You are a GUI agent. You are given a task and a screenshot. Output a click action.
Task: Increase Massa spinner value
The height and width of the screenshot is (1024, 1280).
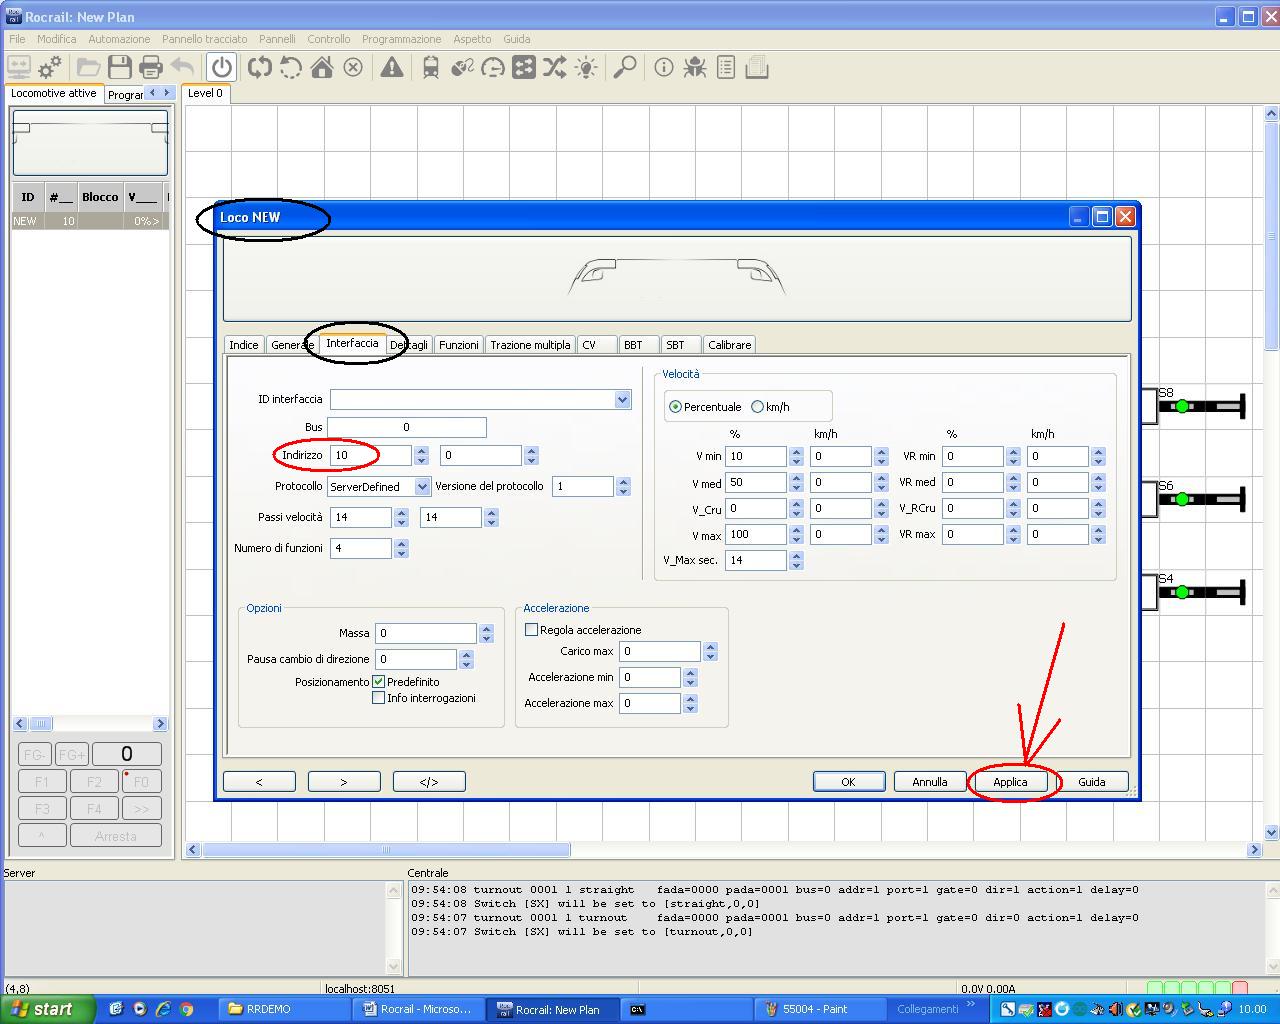pos(486,628)
